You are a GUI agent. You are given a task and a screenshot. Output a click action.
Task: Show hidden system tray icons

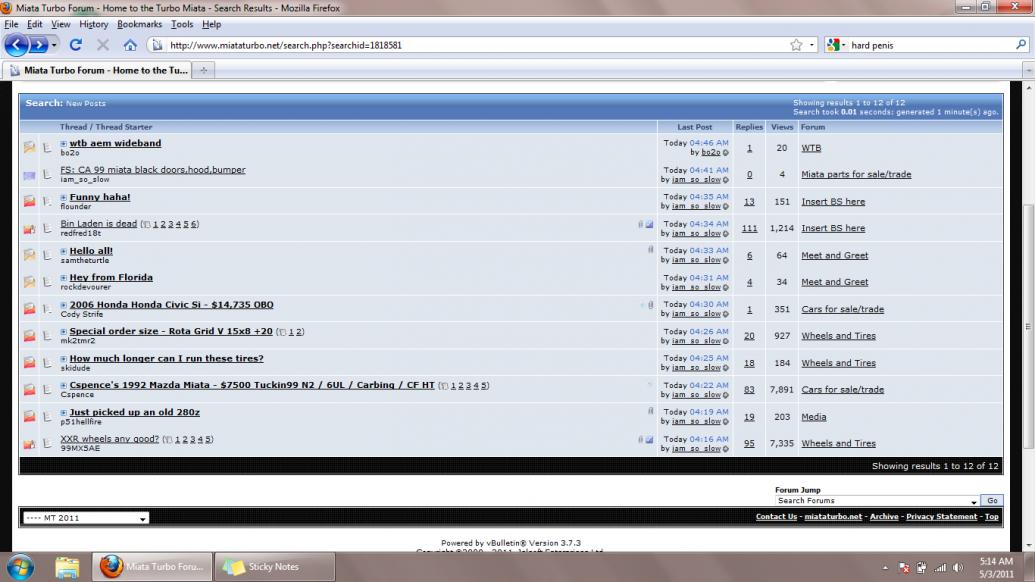885,567
